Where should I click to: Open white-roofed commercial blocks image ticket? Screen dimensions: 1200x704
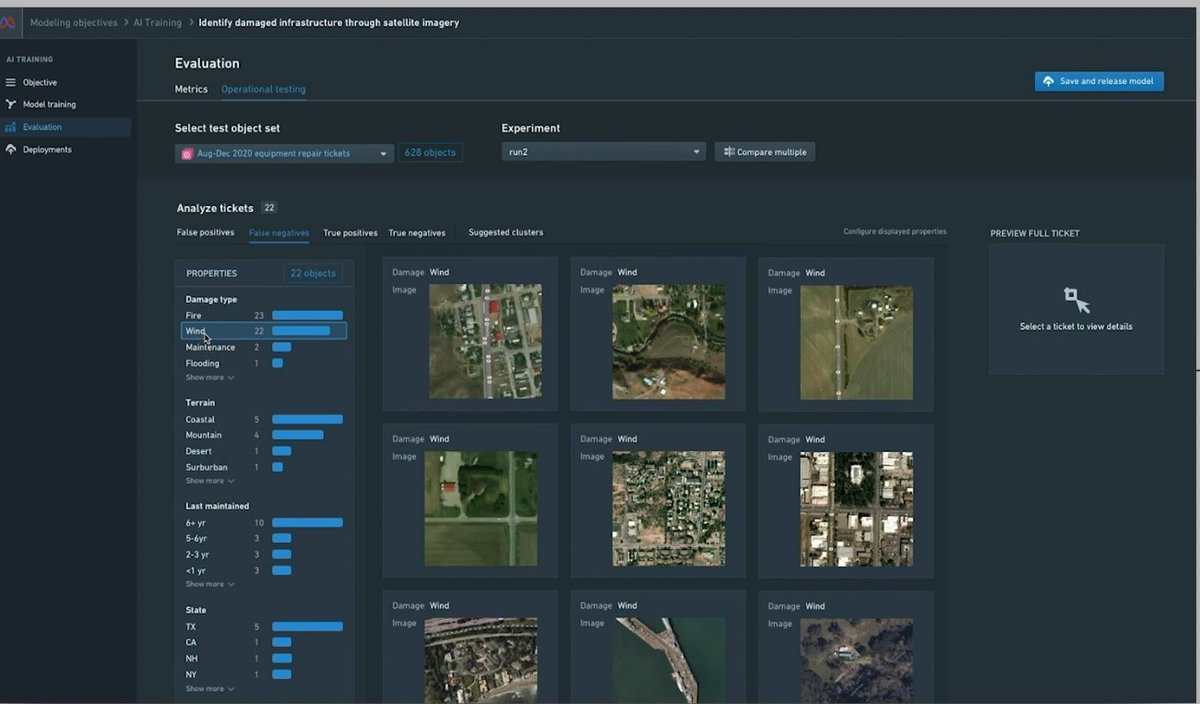pos(856,509)
